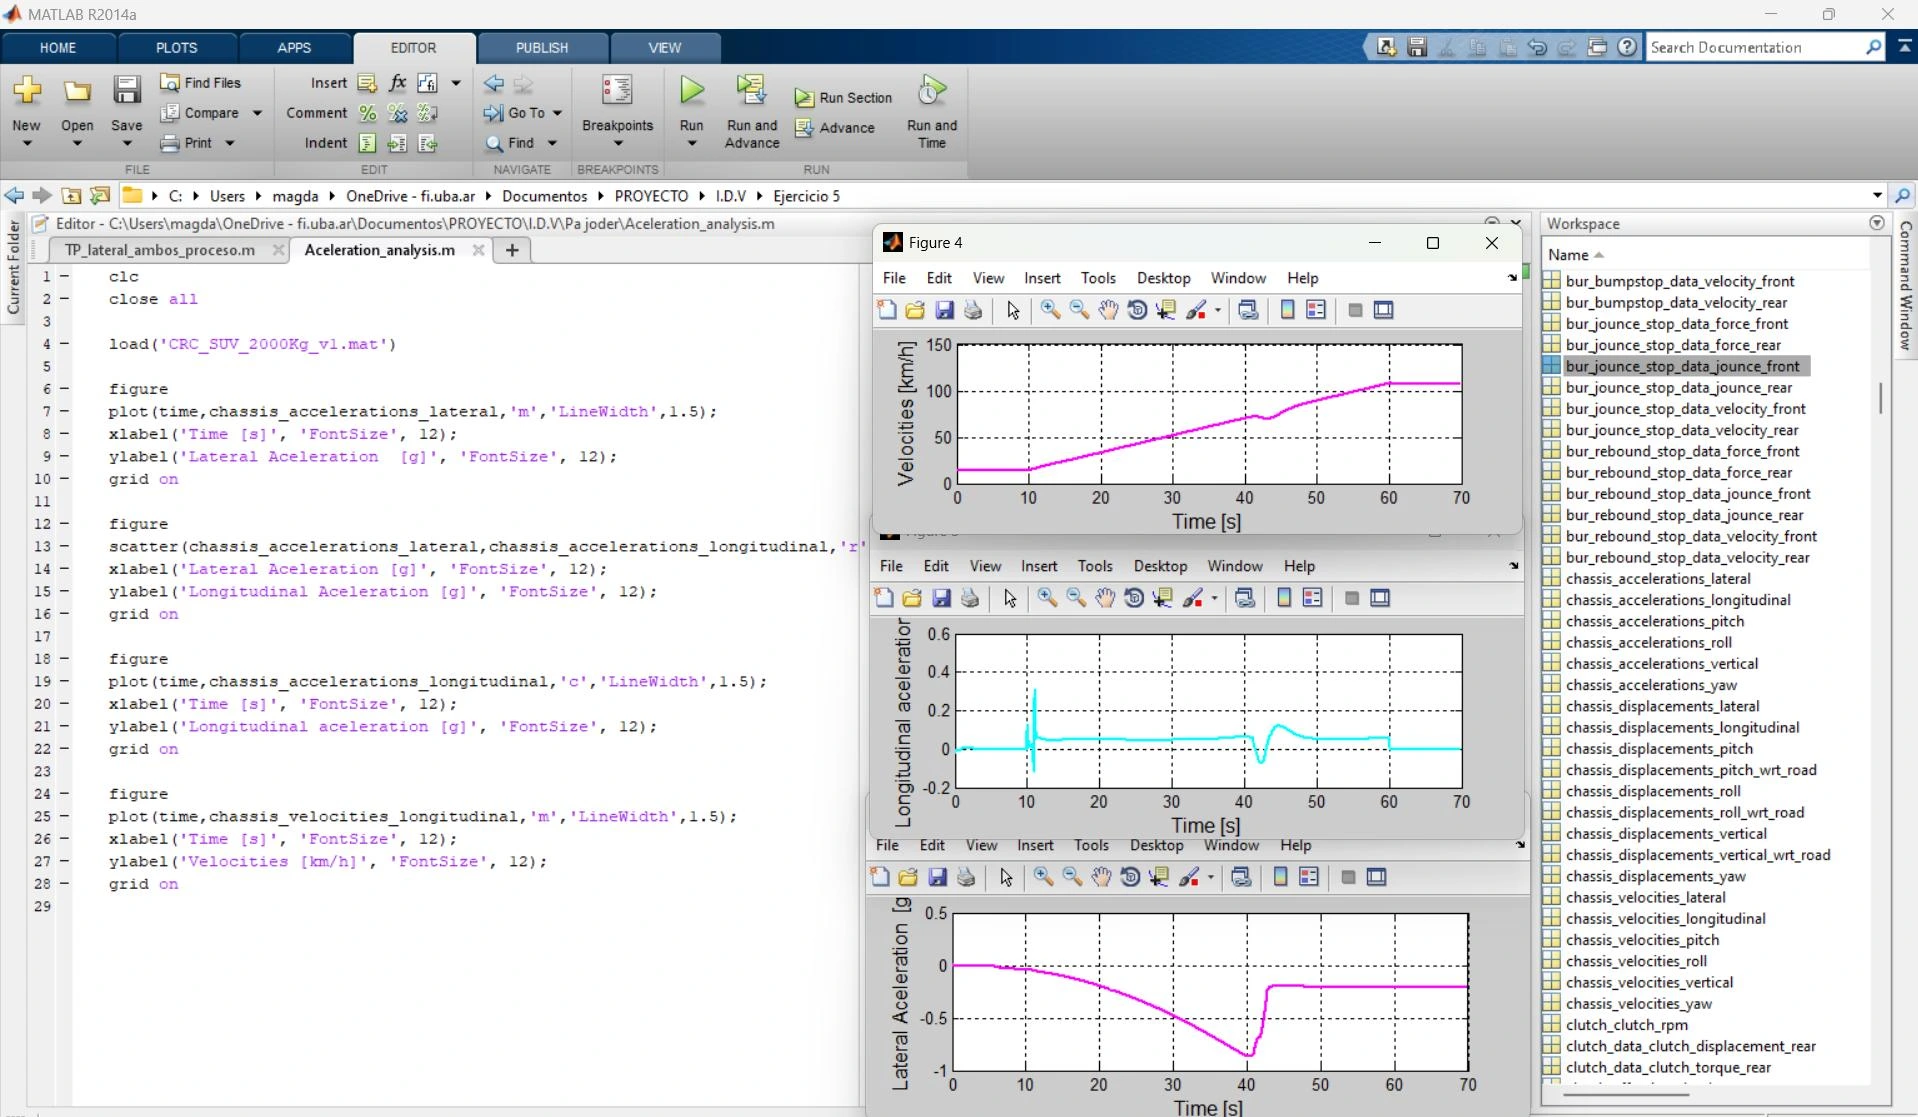1918x1117 pixels.
Task: Click the Rotate 3D tool in Figure 4
Action: (x=1137, y=310)
